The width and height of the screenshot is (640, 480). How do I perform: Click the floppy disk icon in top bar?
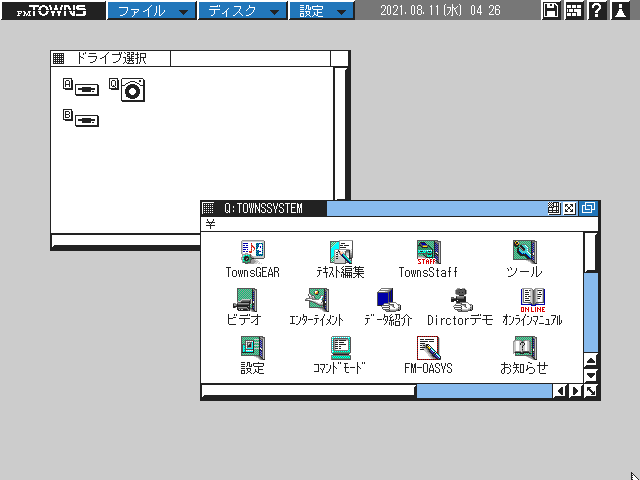click(x=551, y=10)
